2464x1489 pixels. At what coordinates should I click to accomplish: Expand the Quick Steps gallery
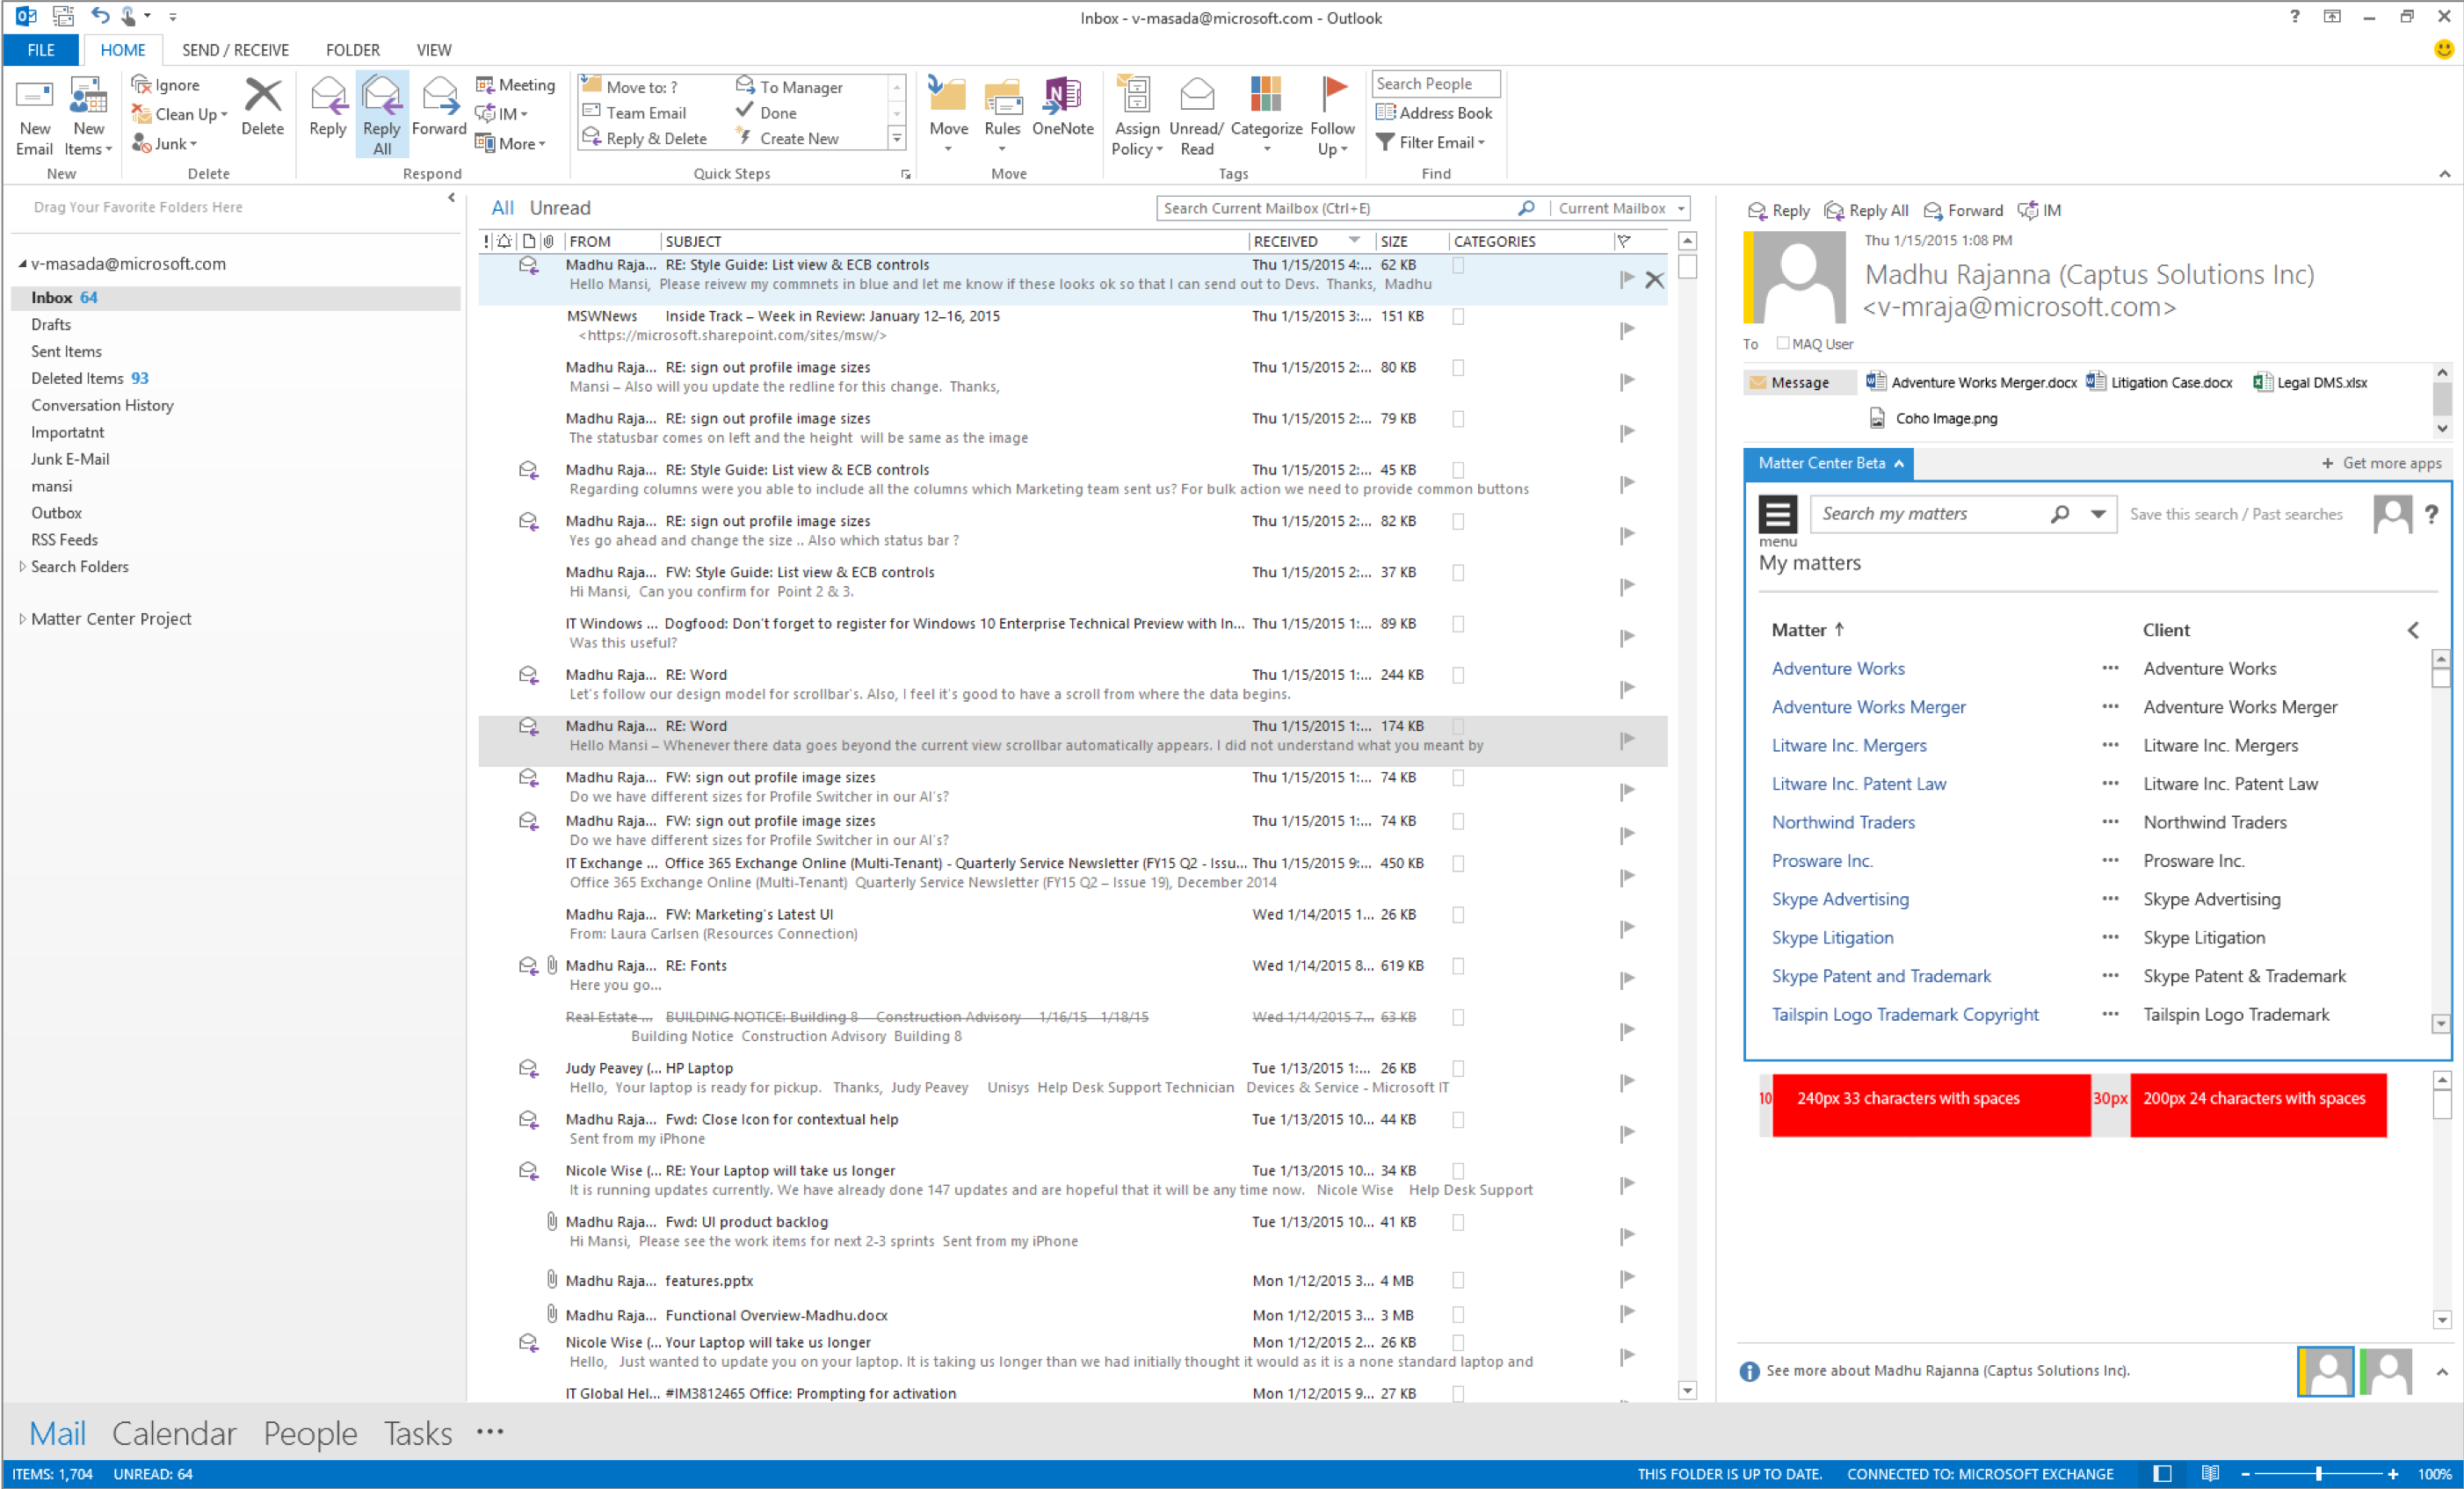coord(897,139)
